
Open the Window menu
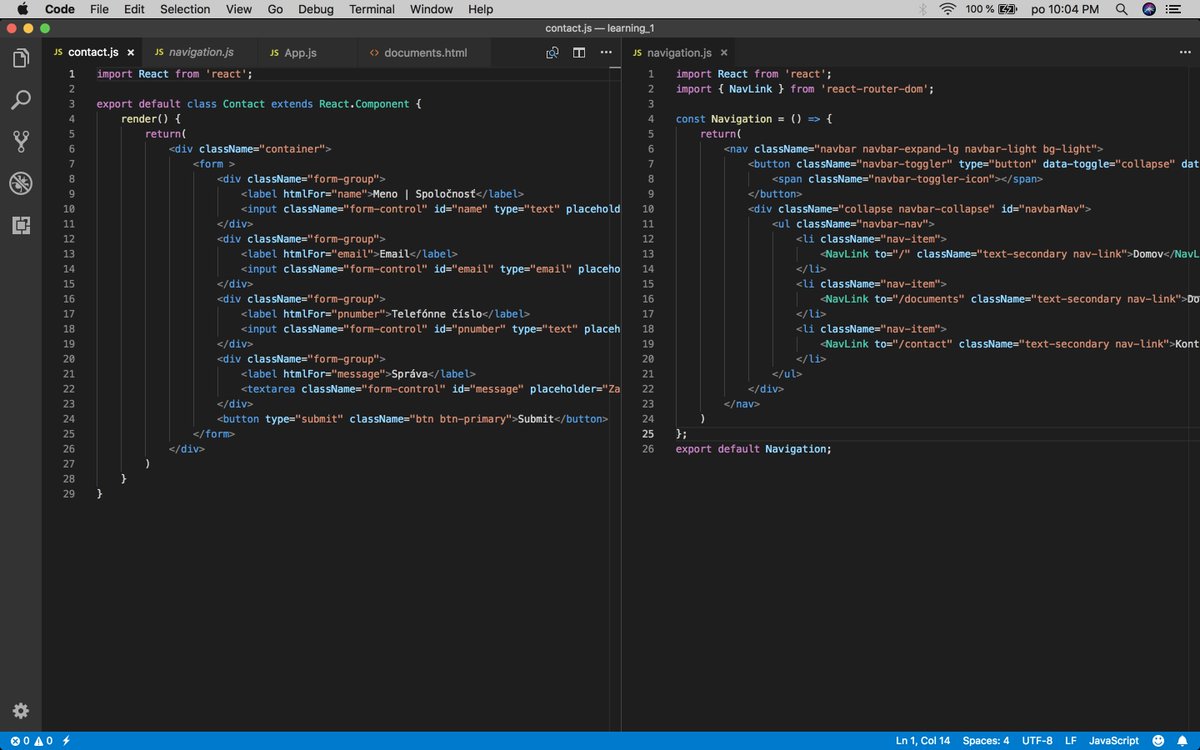431,9
